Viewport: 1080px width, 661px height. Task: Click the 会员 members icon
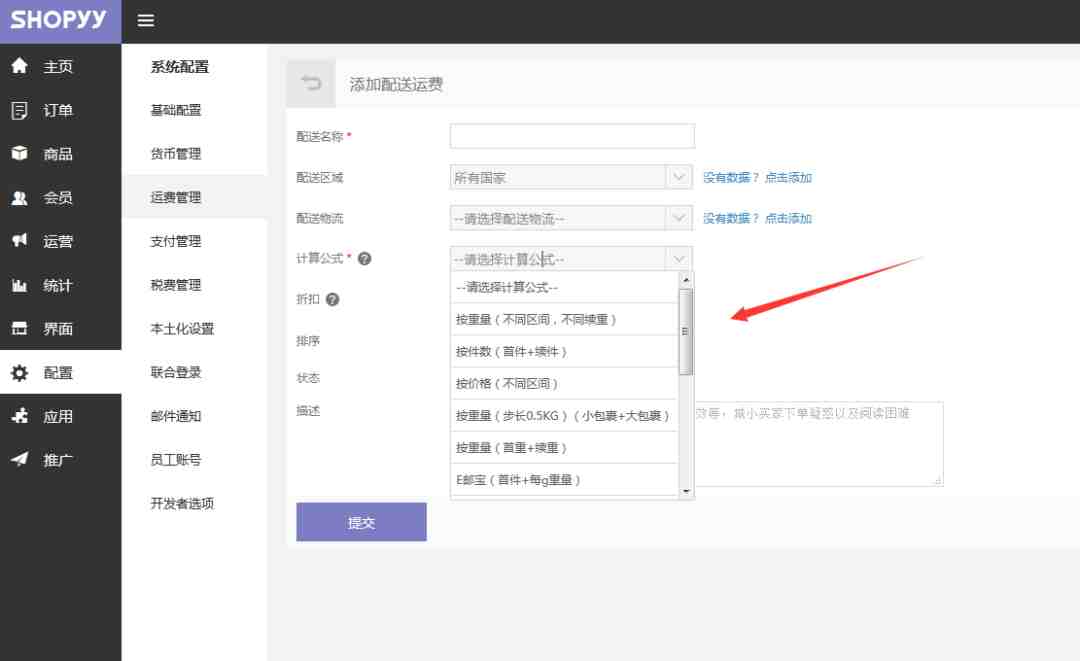19,198
